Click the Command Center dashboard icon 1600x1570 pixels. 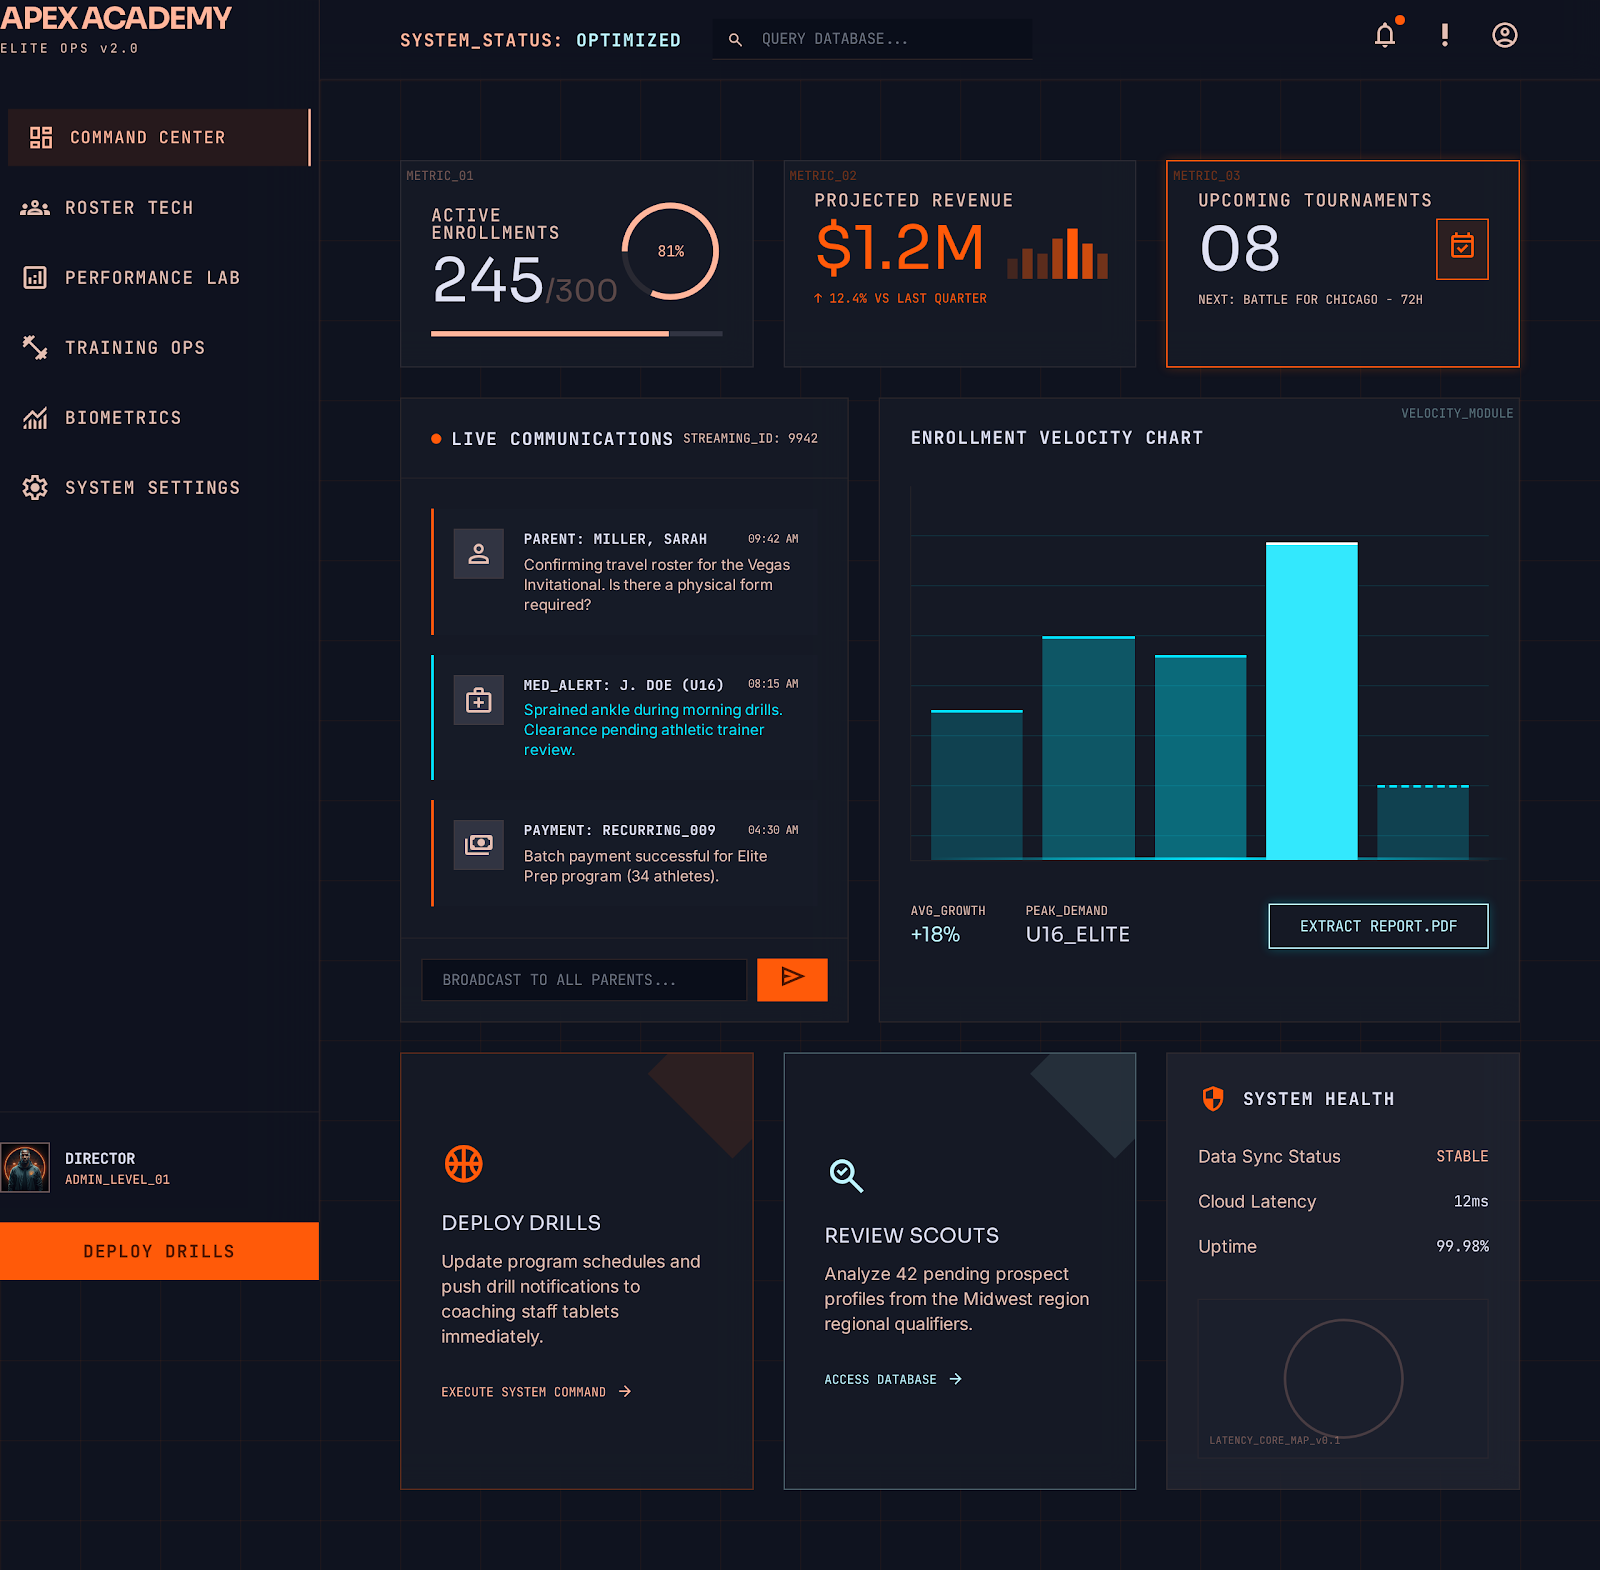[41, 138]
